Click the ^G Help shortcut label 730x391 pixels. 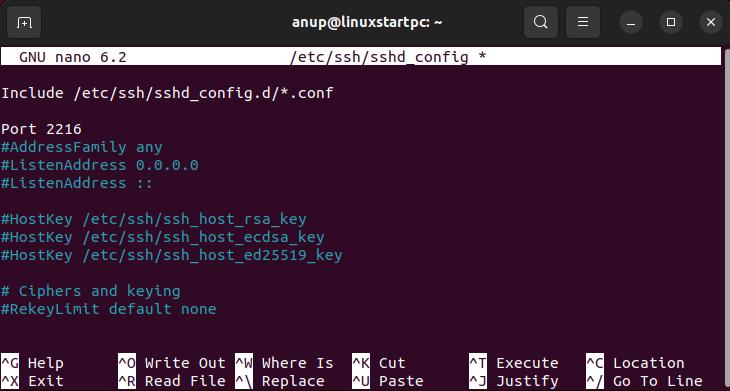(x=33, y=363)
